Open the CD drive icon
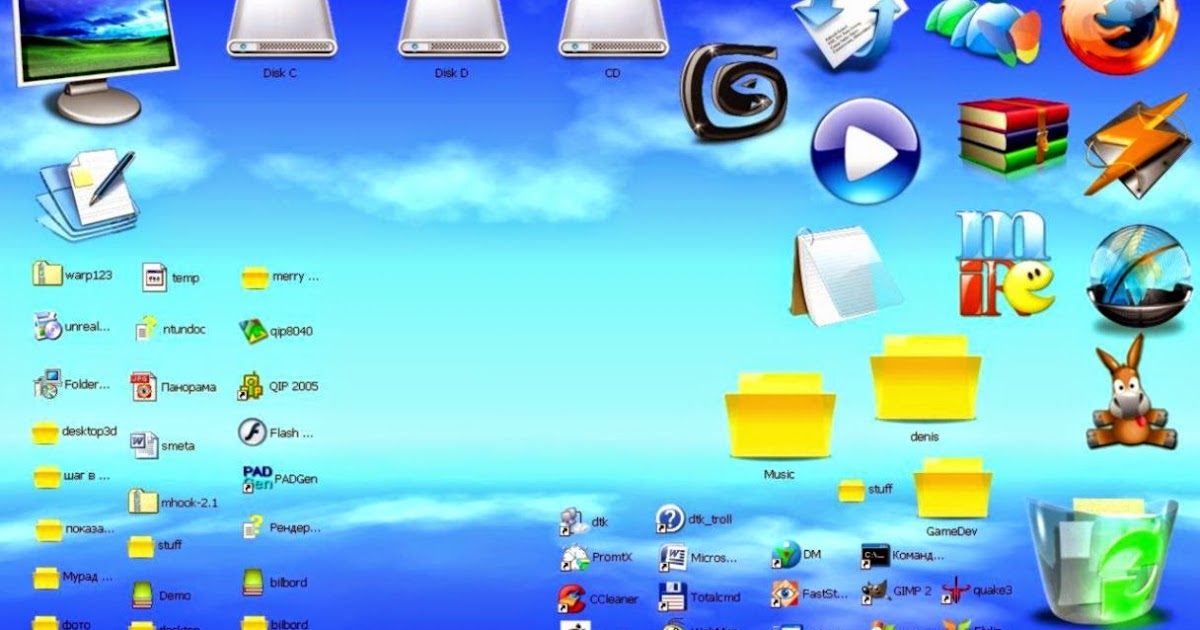Image resolution: width=1200 pixels, height=630 pixels. (x=613, y=28)
